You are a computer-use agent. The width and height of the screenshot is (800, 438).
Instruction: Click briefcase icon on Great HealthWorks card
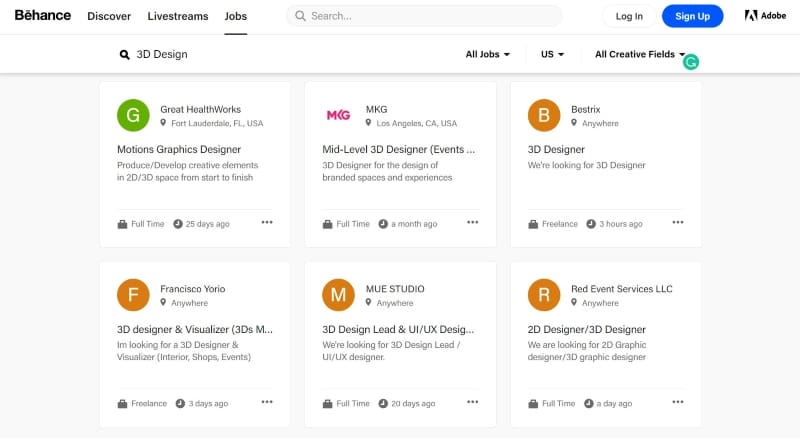click(x=122, y=224)
